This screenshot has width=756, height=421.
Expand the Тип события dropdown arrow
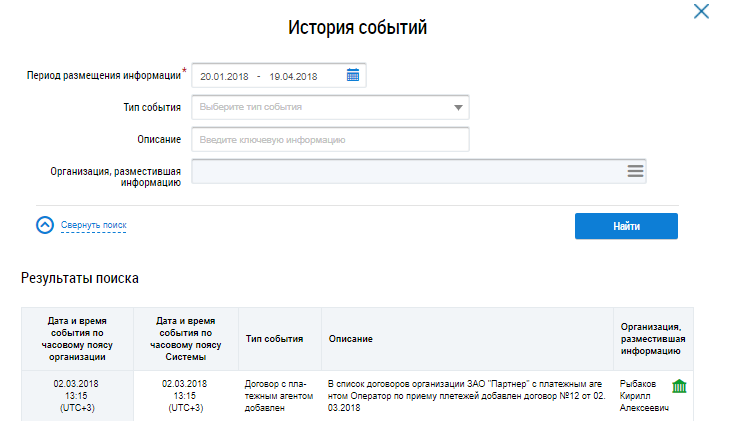(x=458, y=107)
